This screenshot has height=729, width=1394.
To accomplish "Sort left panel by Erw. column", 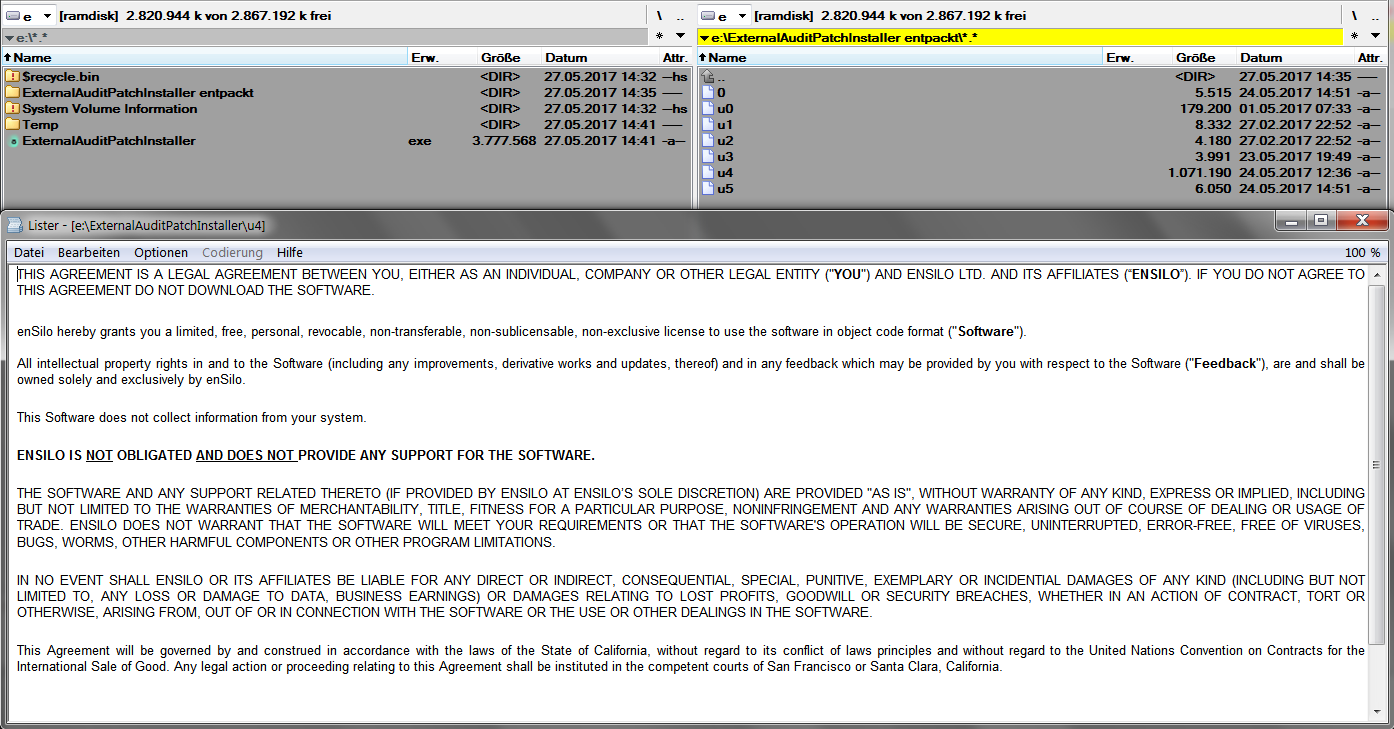I will coord(442,58).
